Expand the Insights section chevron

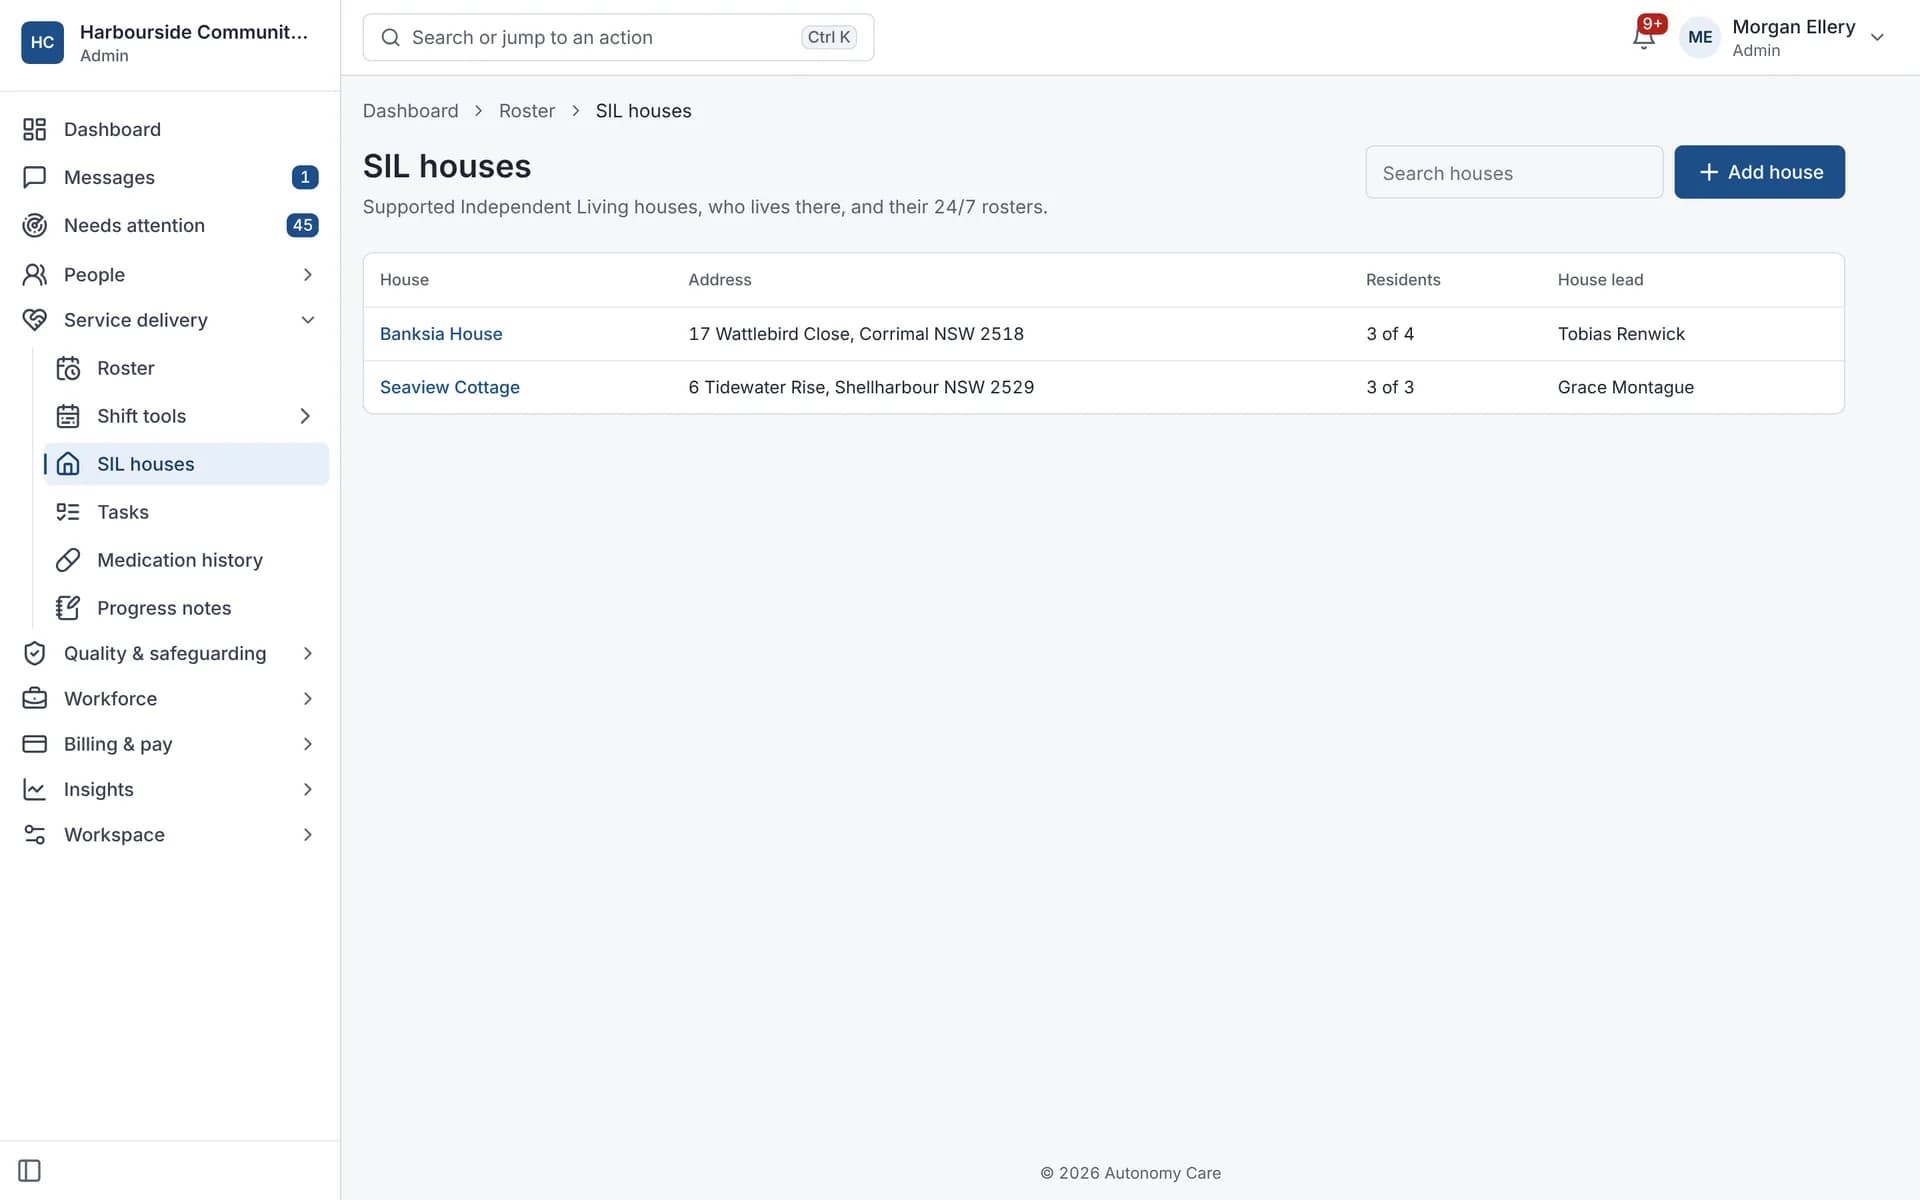(307, 789)
